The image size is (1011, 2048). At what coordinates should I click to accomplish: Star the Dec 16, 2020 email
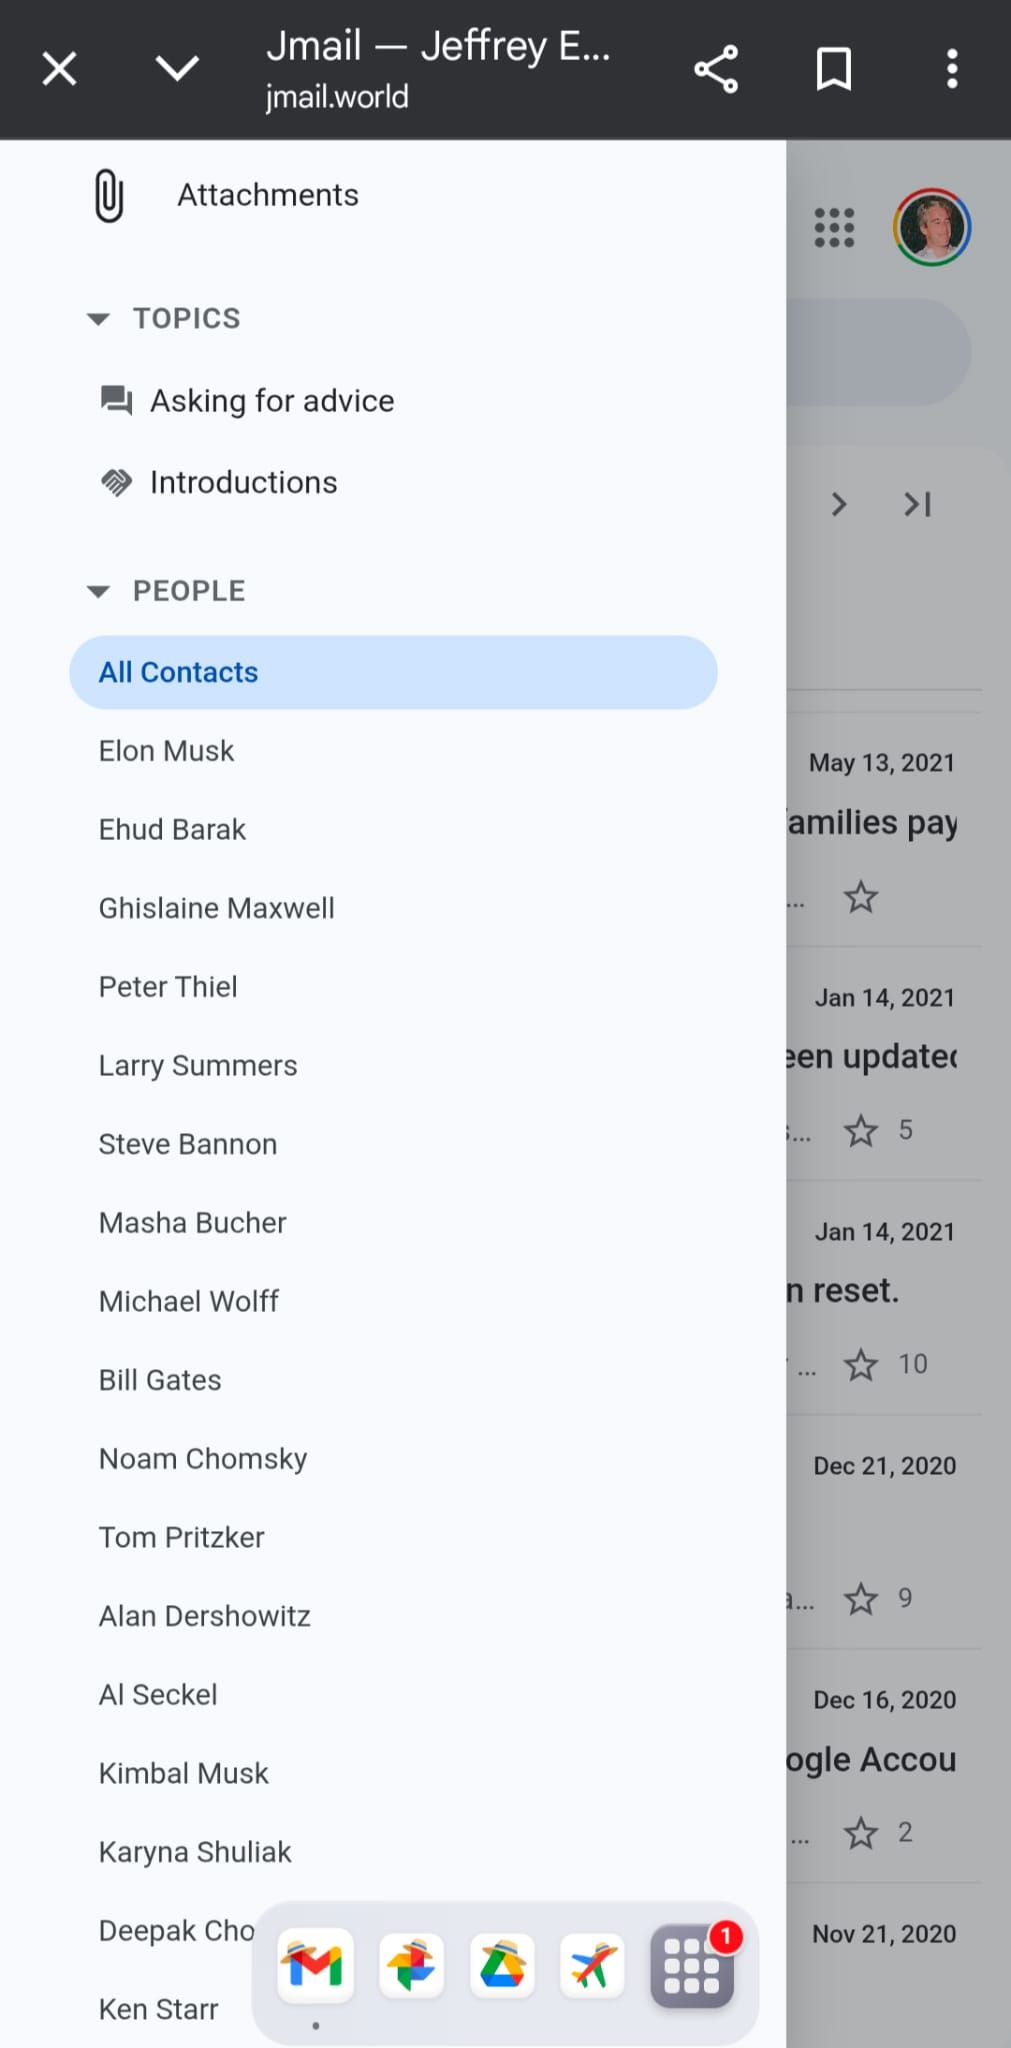coord(861,1833)
